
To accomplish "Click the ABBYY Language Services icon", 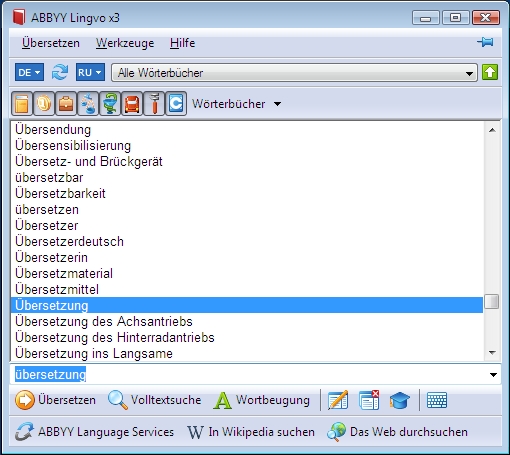I will pyautogui.click(x=24, y=432).
